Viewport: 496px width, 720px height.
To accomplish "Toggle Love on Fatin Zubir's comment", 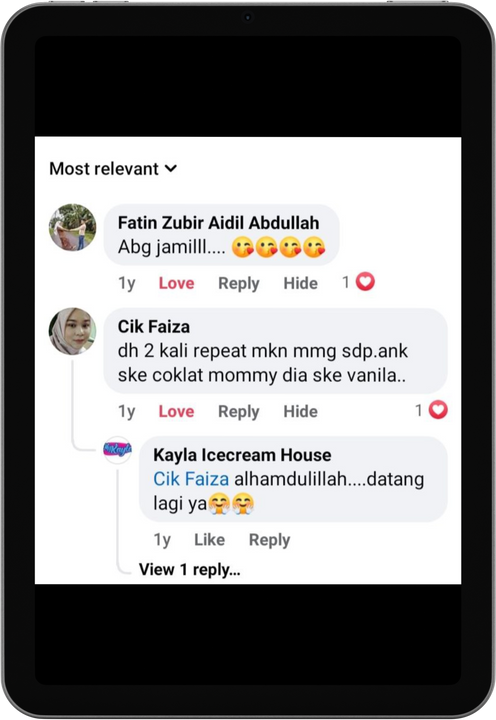I will 176,283.
